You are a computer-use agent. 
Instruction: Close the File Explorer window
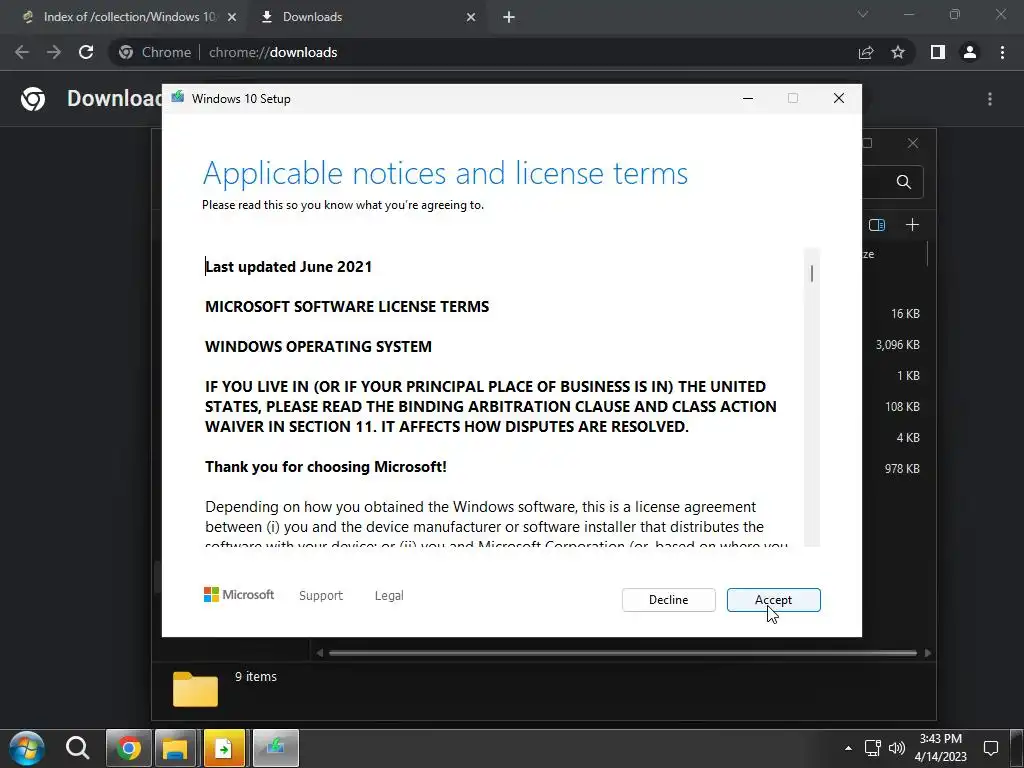pos(913,143)
